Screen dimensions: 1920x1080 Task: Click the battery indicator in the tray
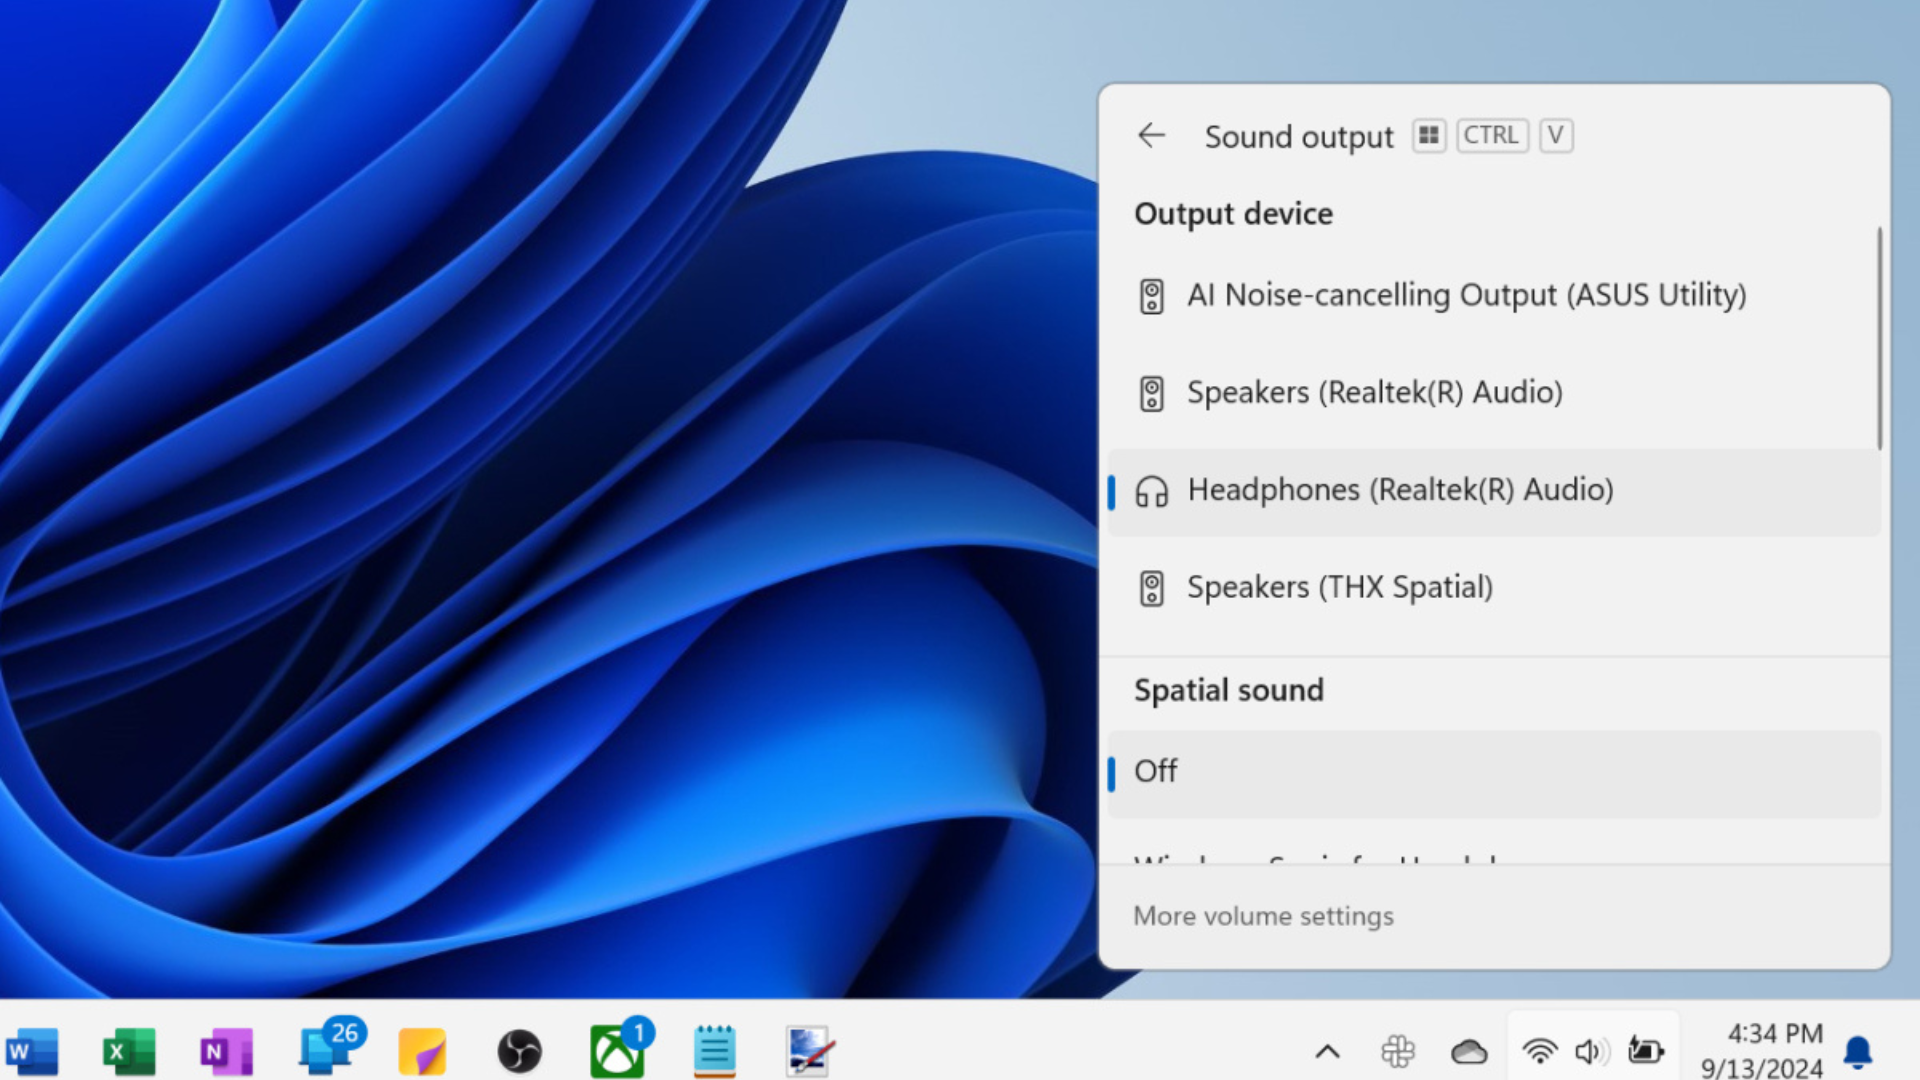point(1645,1050)
